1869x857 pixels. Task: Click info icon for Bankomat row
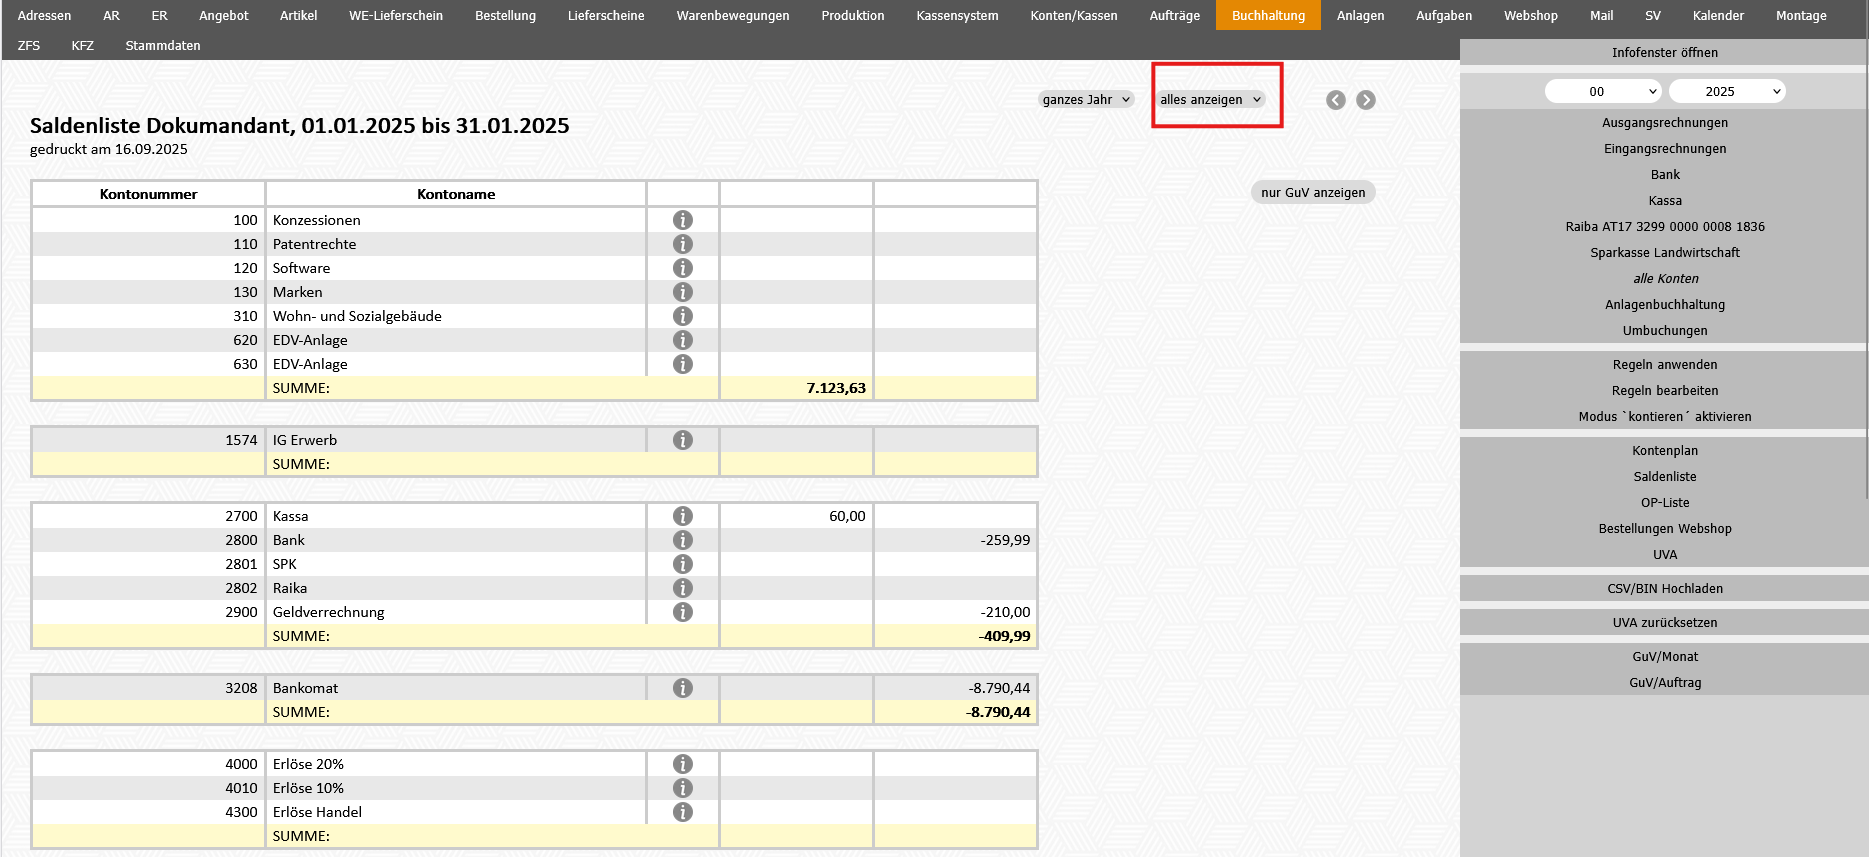(x=683, y=688)
